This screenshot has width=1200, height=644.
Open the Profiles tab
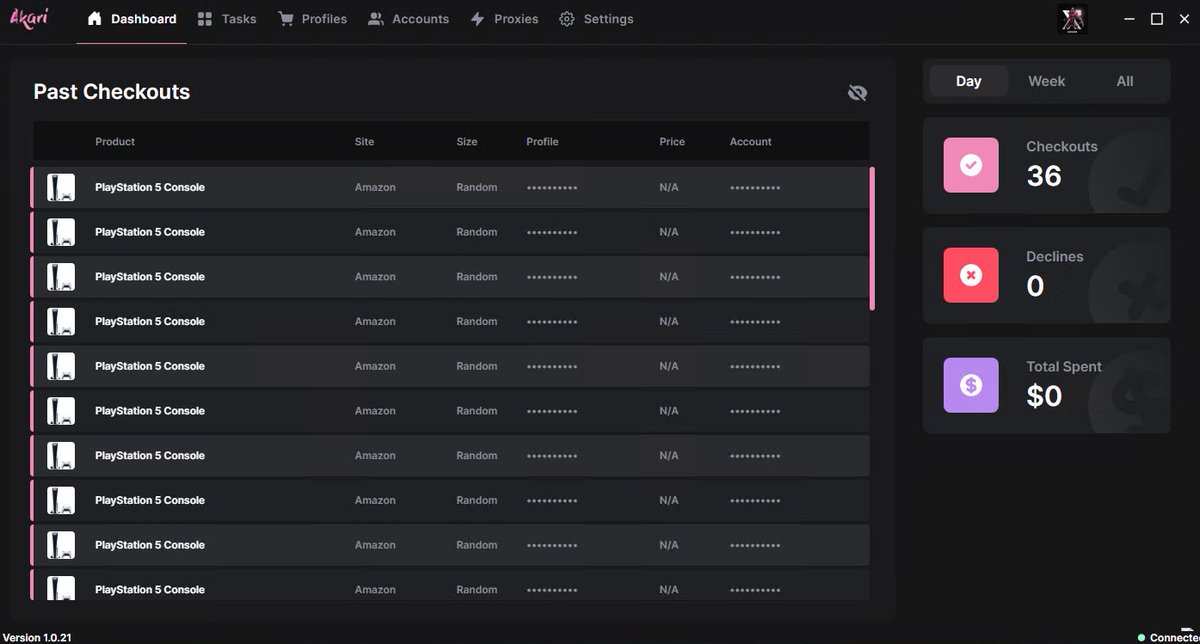(313, 19)
